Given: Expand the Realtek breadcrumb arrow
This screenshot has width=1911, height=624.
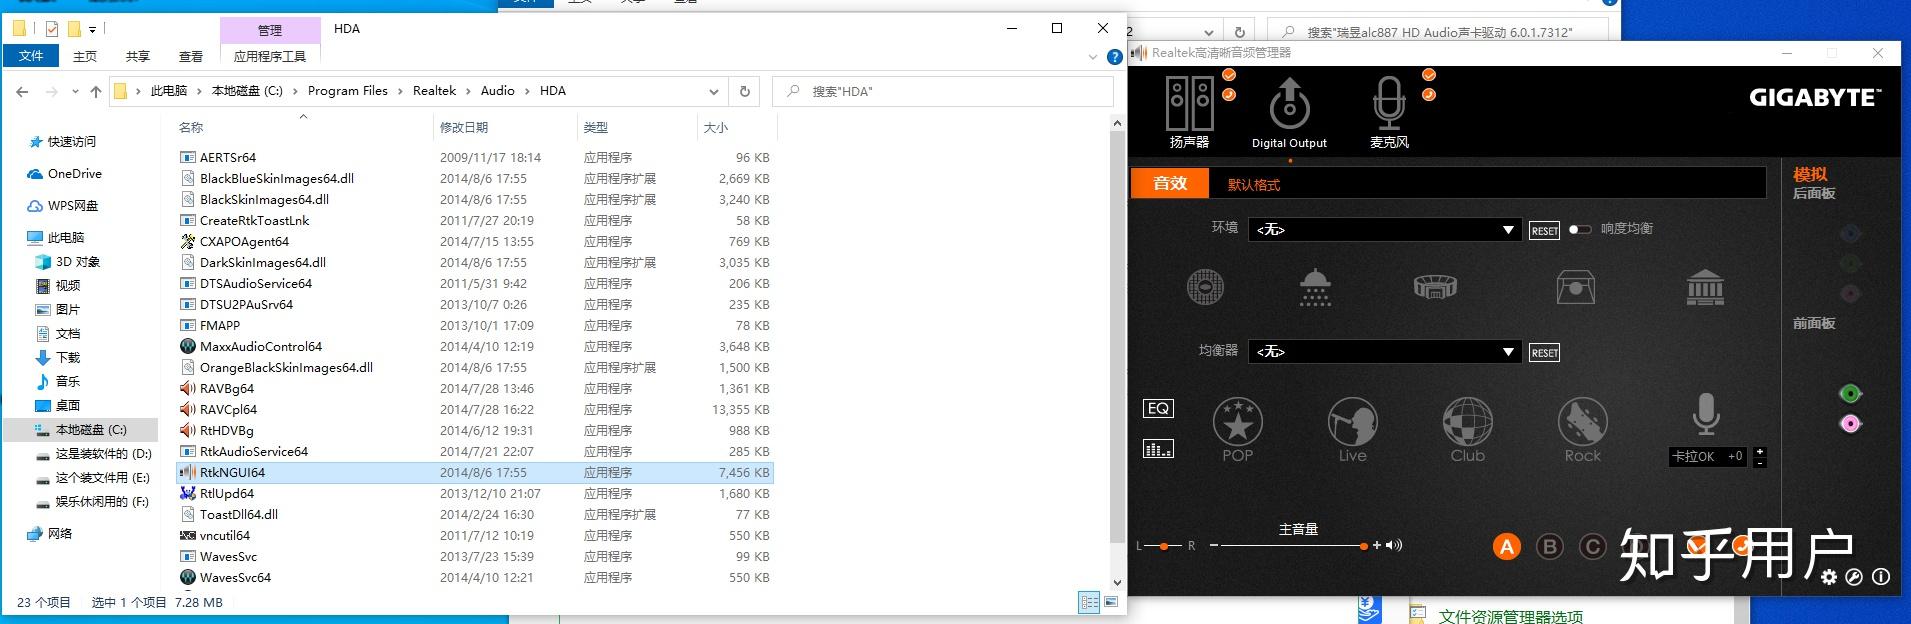Looking at the screenshot, I should (x=468, y=91).
